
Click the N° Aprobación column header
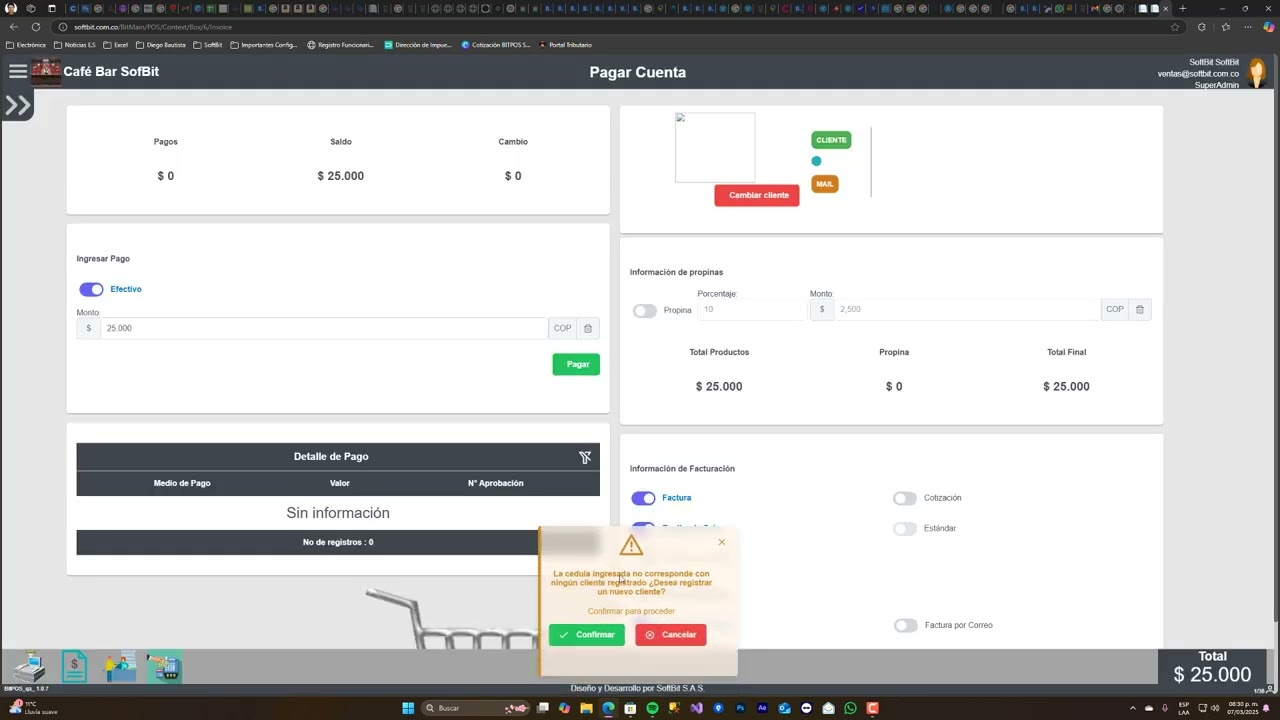tap(495, 483)
